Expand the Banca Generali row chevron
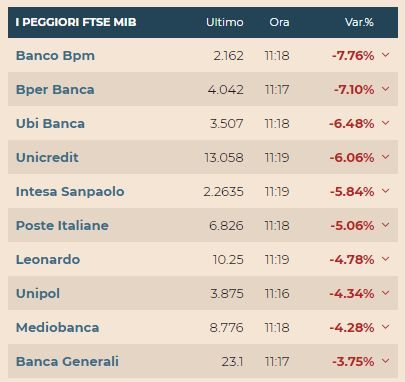Image resolution: width=405 pixels, height=382 pixels. pyautogui.click(x=385, y=361)
